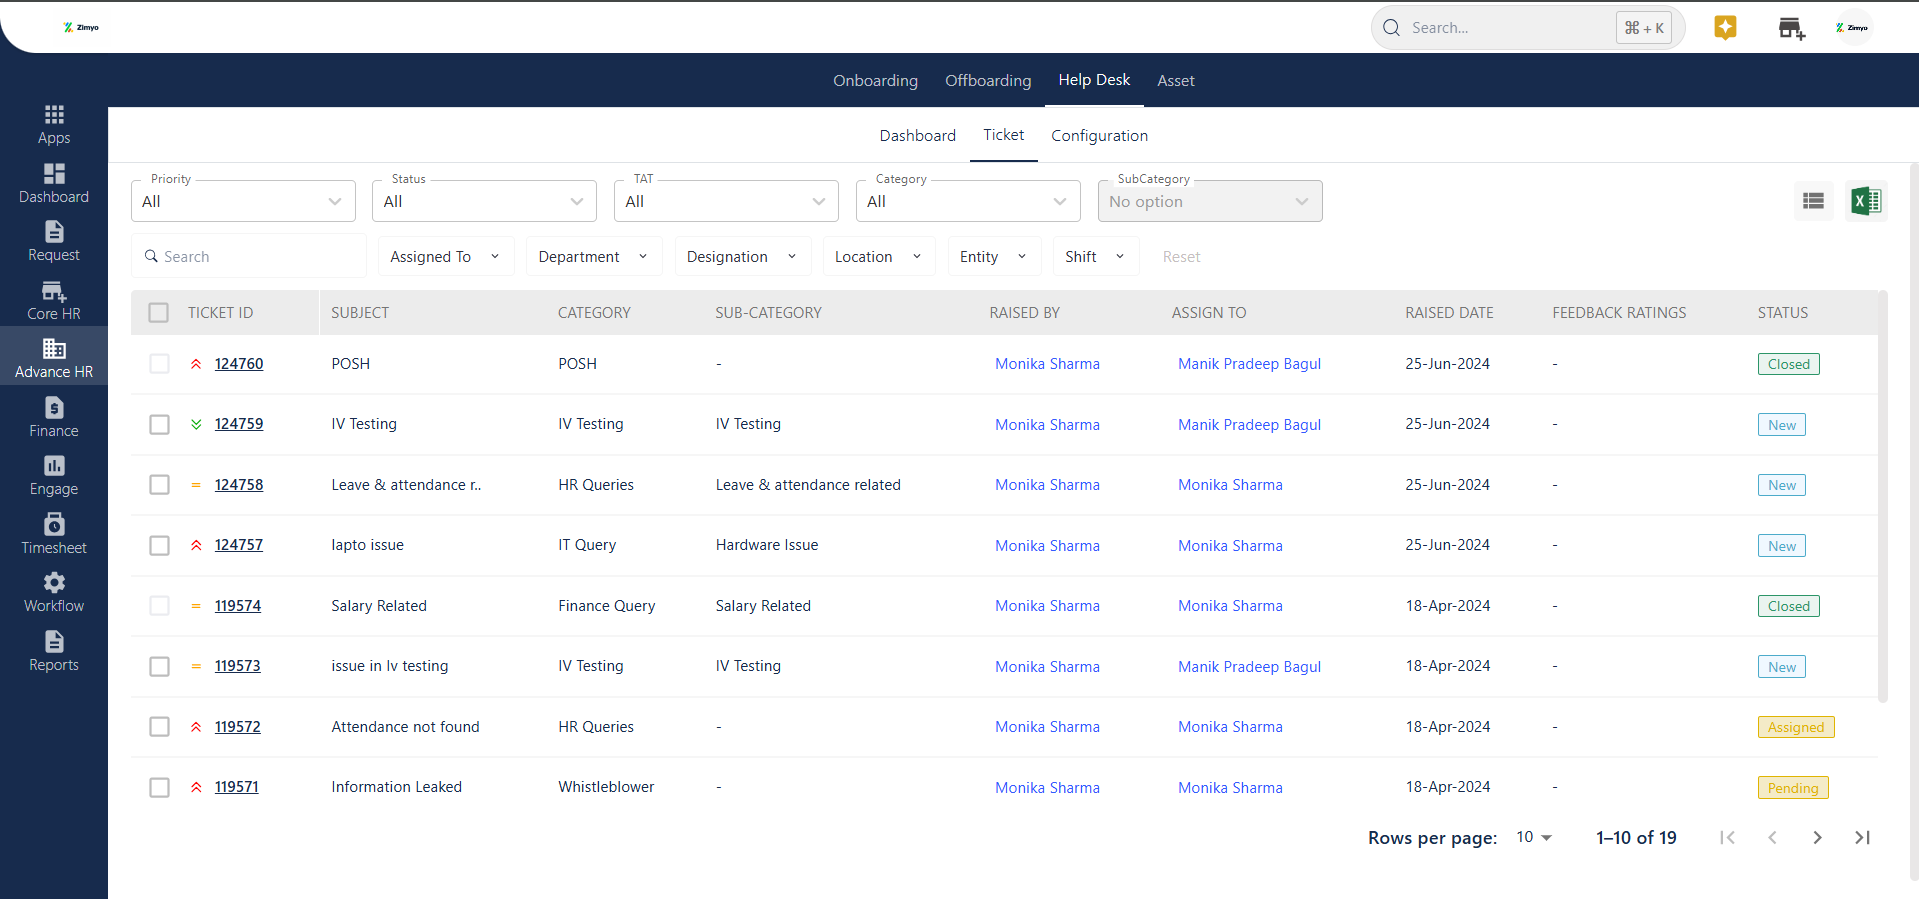Open the Help Desk Dashboard sub-tab
The height and width of the screenshot is (899, 1919).
click(918, 136)
